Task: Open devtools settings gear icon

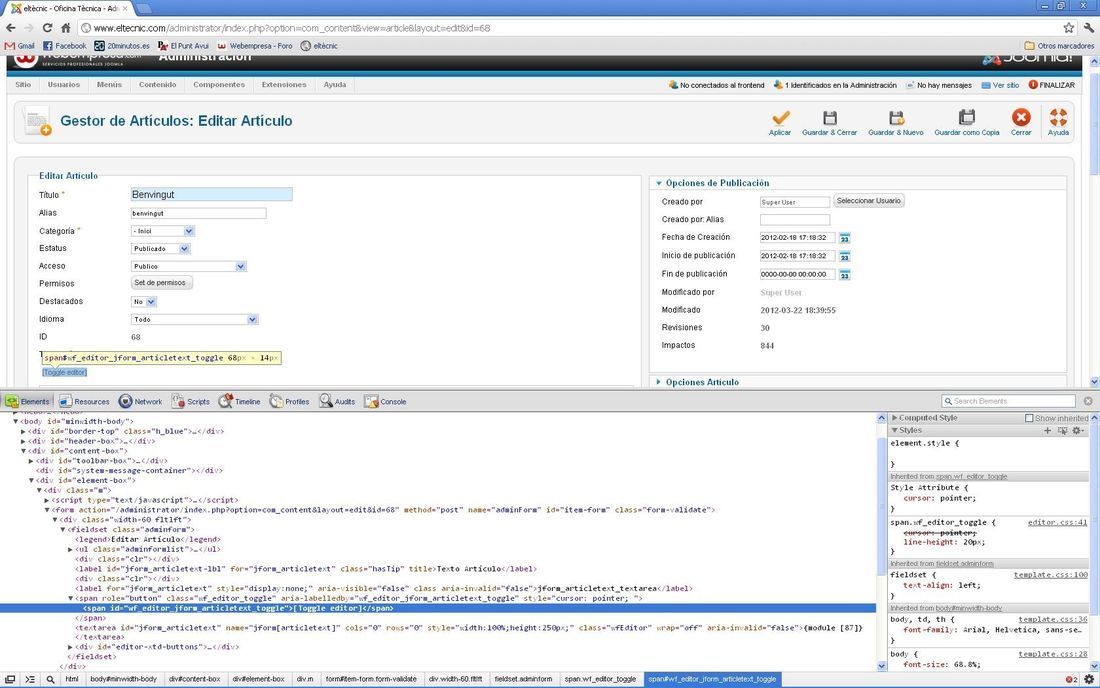Action: click(1089, 680)
